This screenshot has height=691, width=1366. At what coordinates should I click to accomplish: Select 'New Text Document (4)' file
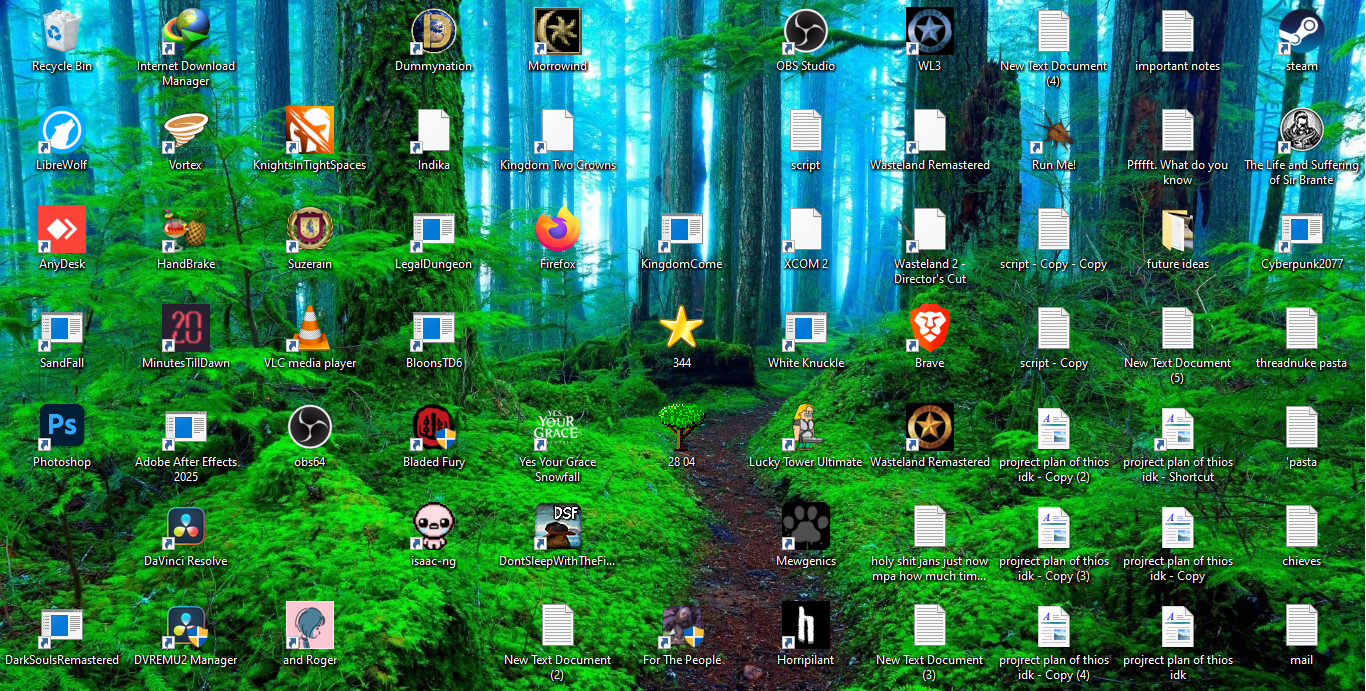pos(1054,31)
